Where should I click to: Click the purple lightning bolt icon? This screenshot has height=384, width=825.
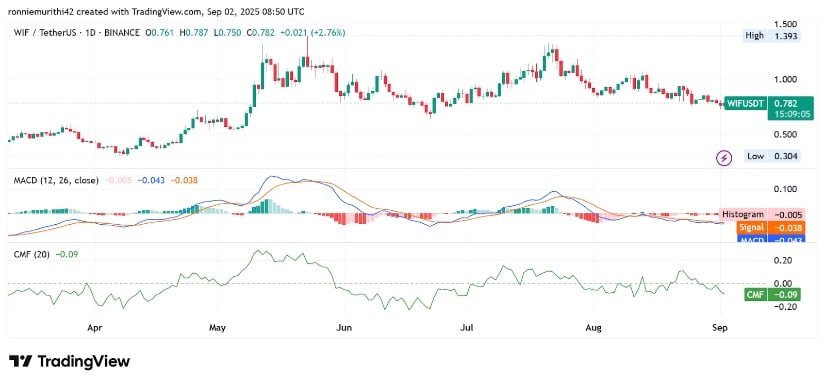[725, 157]
